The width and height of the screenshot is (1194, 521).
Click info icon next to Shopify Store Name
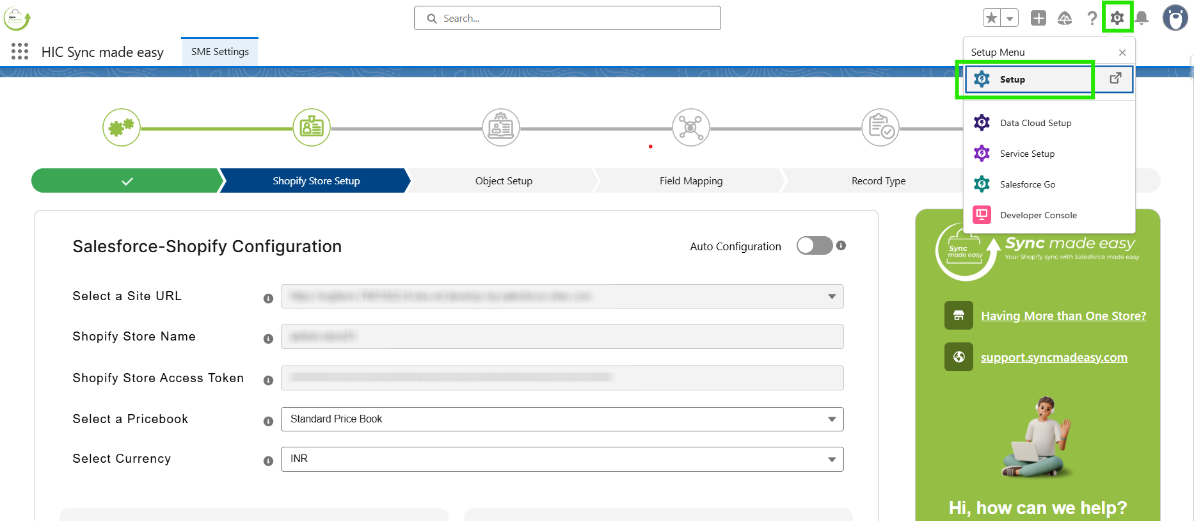pos(268,338)
